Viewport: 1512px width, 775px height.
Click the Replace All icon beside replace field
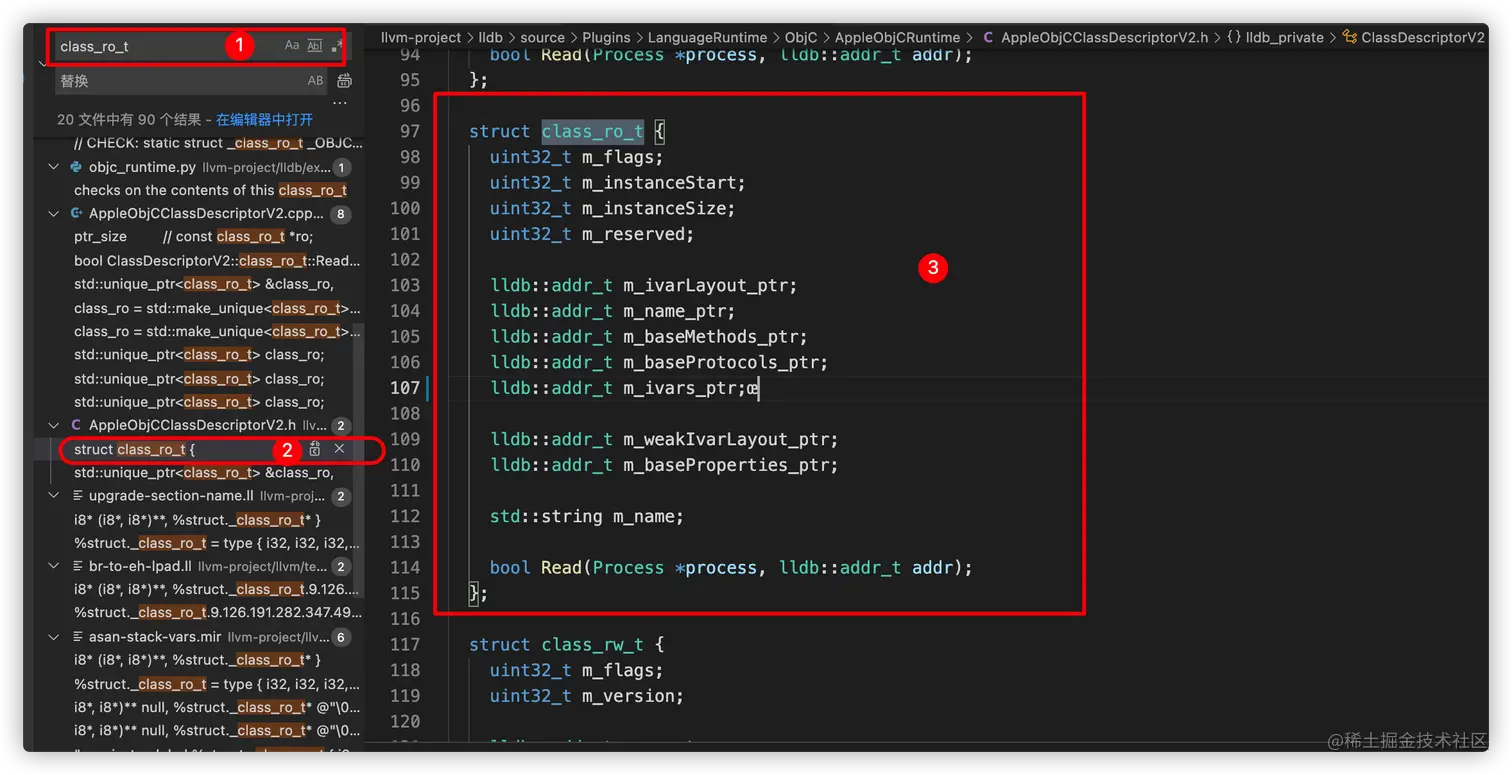tap(345, 81)
